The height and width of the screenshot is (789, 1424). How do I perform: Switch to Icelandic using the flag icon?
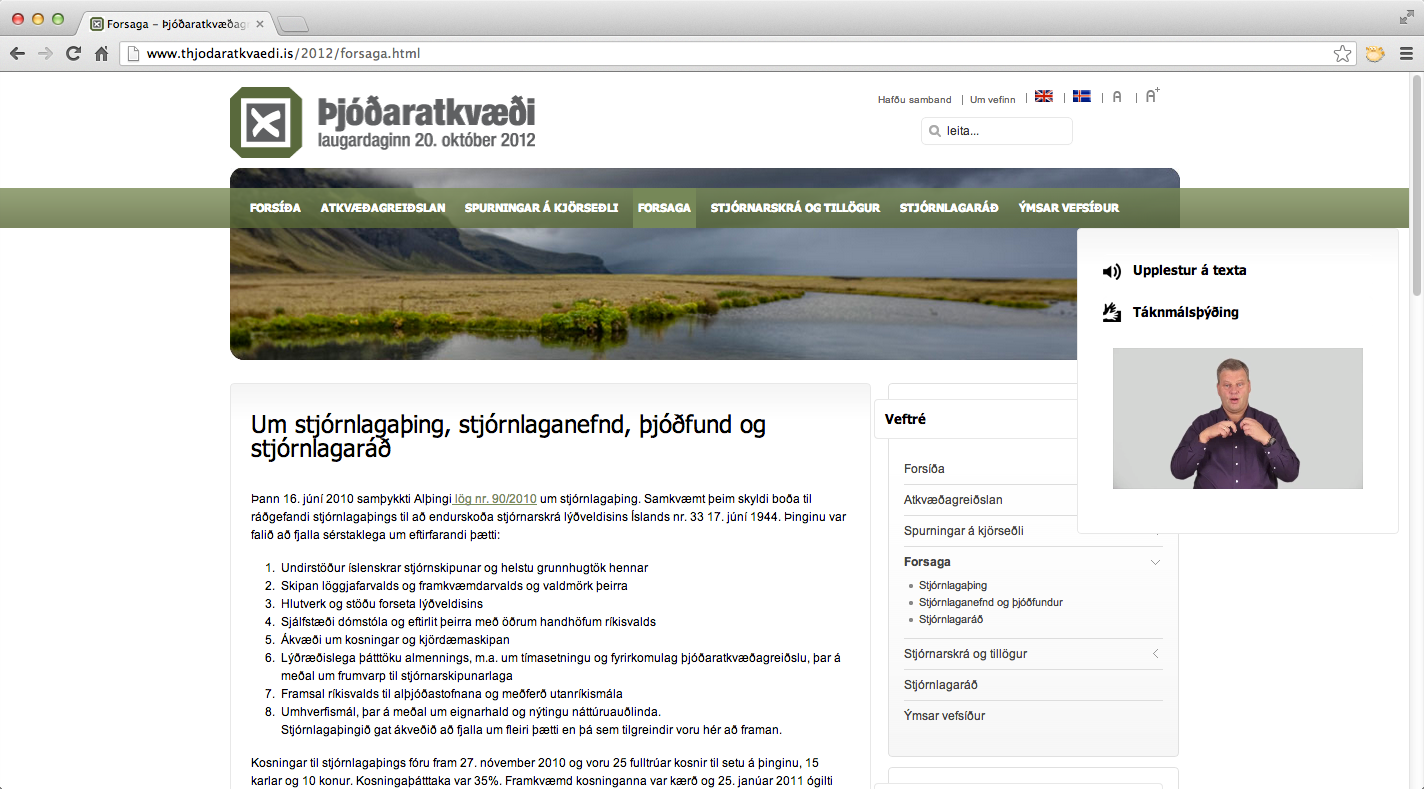1081,97
